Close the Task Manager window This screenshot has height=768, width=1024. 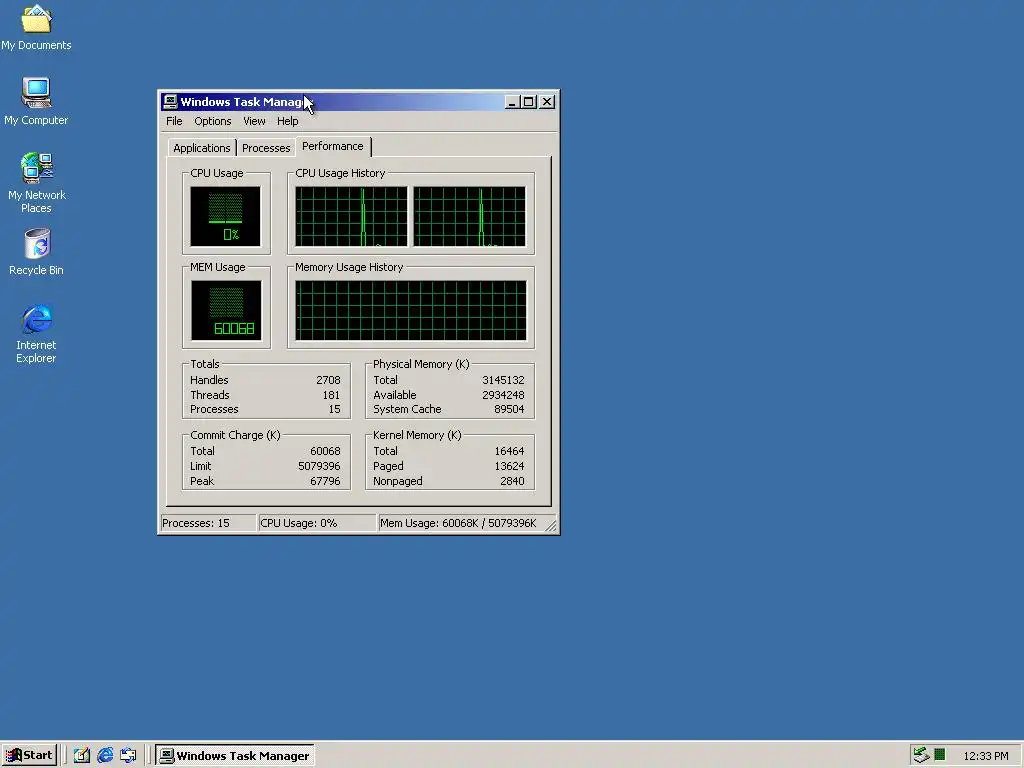pyautogui.click(x=547, y=102)
